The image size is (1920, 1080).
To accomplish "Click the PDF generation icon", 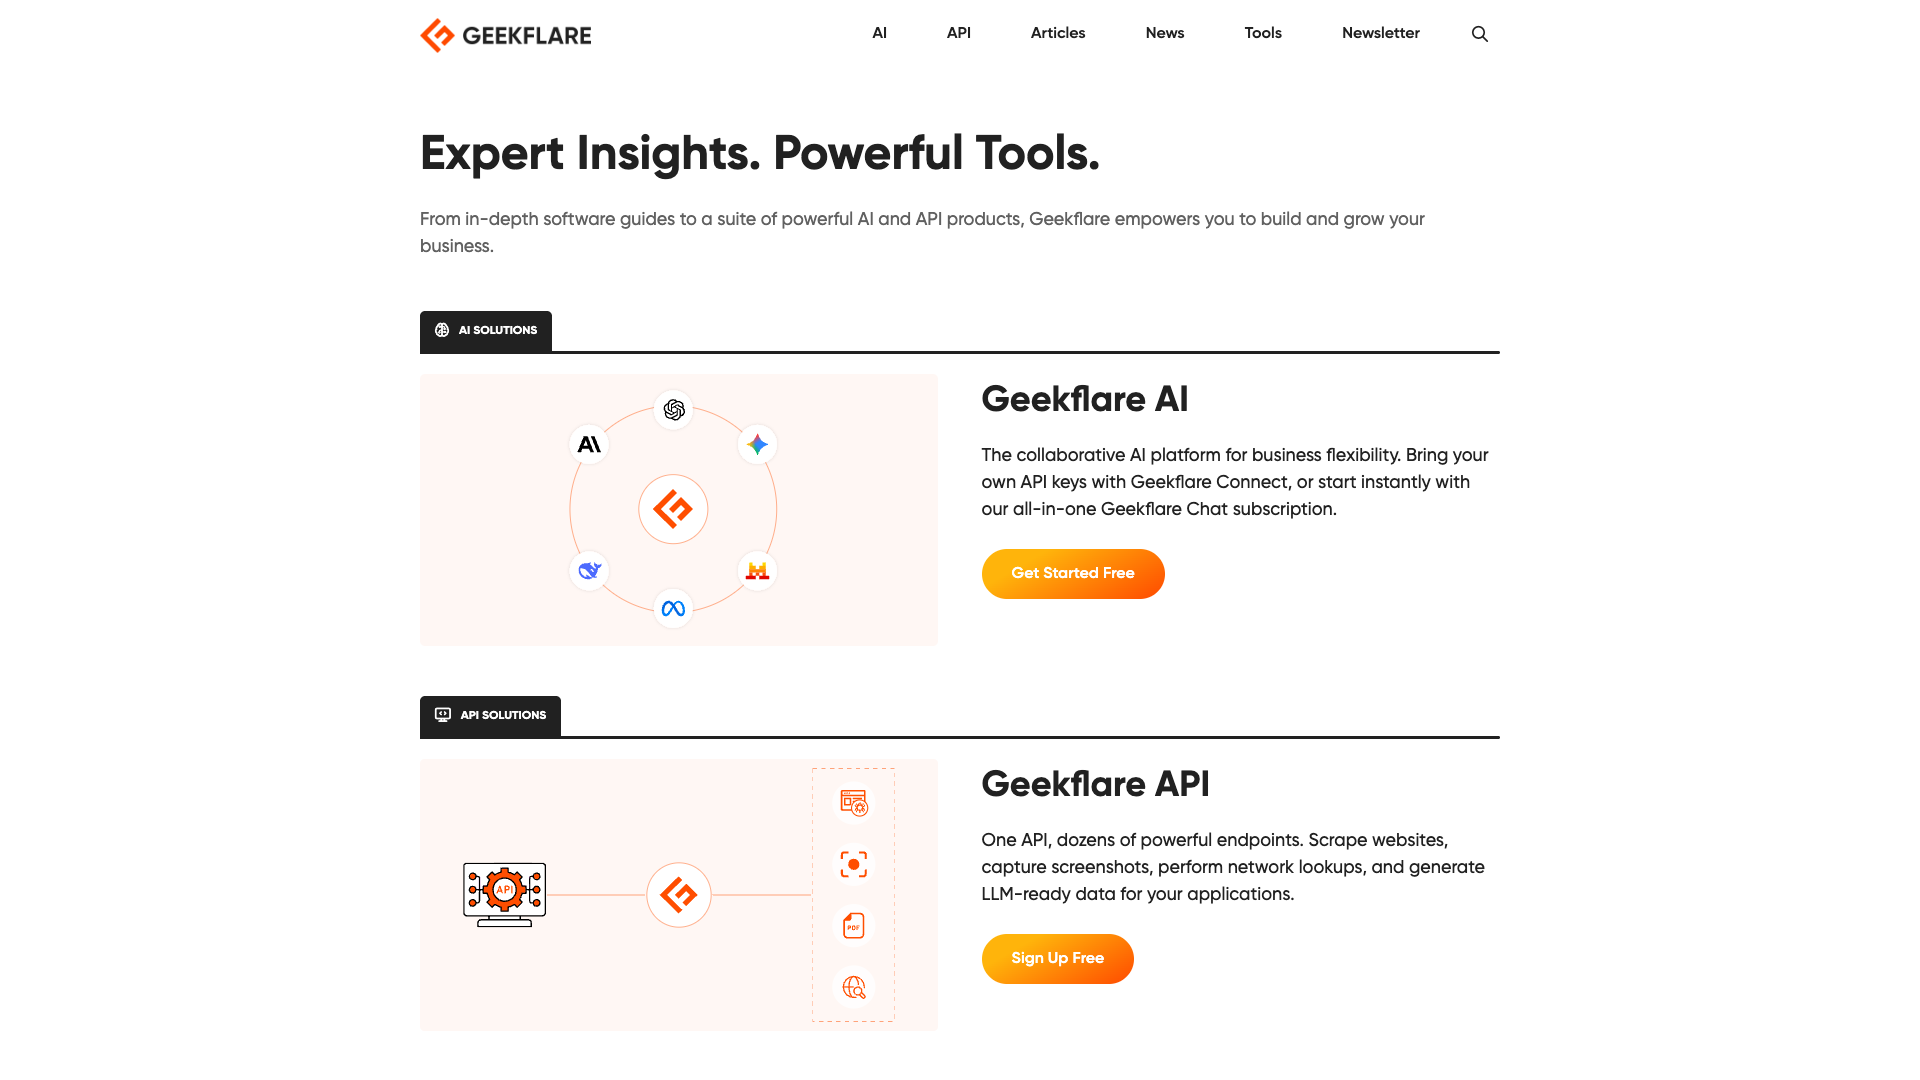I will pyautogui.click(x=853, y=926).
